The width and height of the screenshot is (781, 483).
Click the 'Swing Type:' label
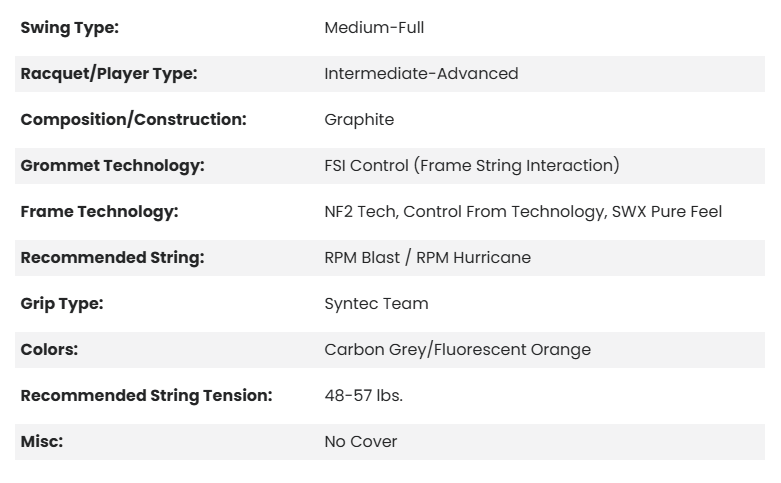pyautogui.click(x=69, y=28)
